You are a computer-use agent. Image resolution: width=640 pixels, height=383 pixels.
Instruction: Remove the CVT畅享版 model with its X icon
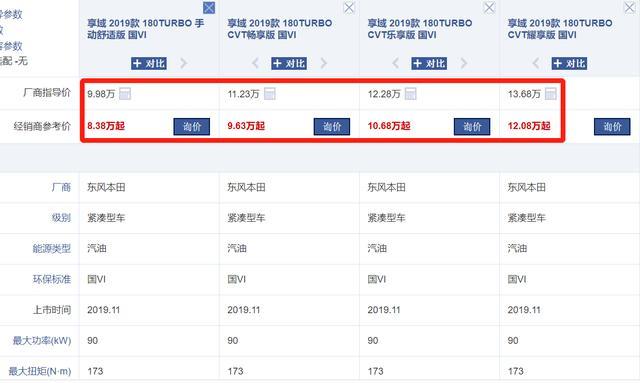(x=349, y=8)
